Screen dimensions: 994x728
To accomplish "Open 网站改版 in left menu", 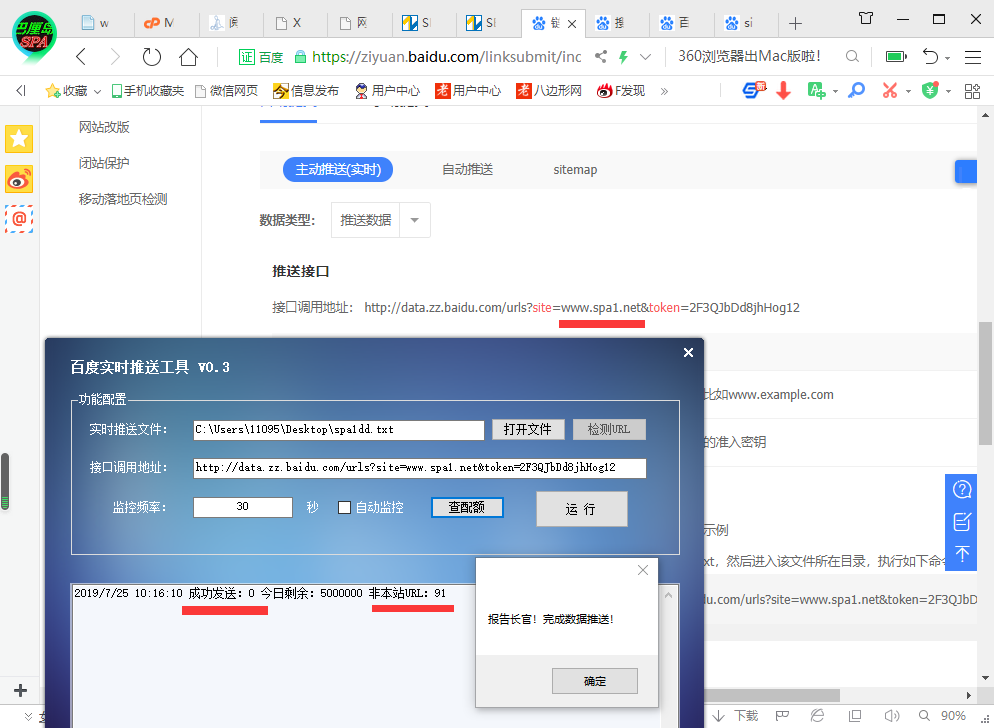I will 104,127.
